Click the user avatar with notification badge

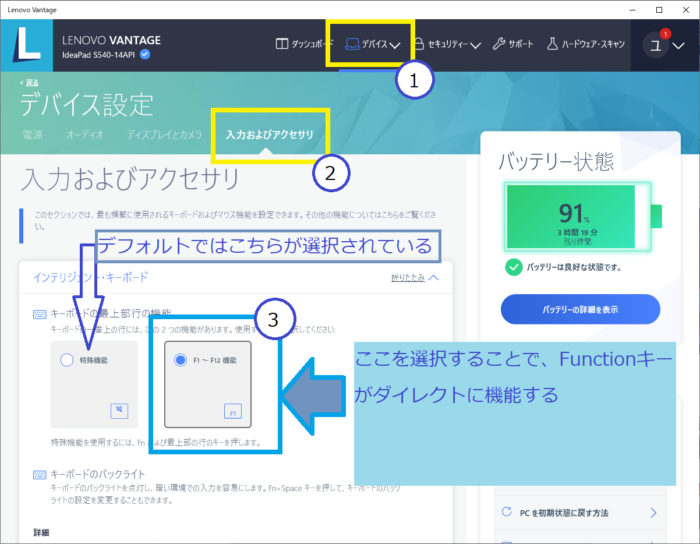click(x=656, y=45)
